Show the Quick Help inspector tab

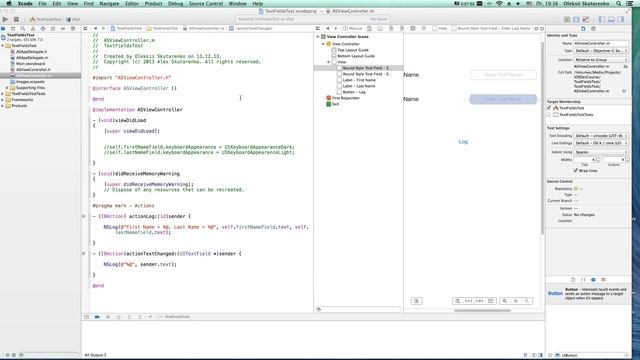(593, 29)
